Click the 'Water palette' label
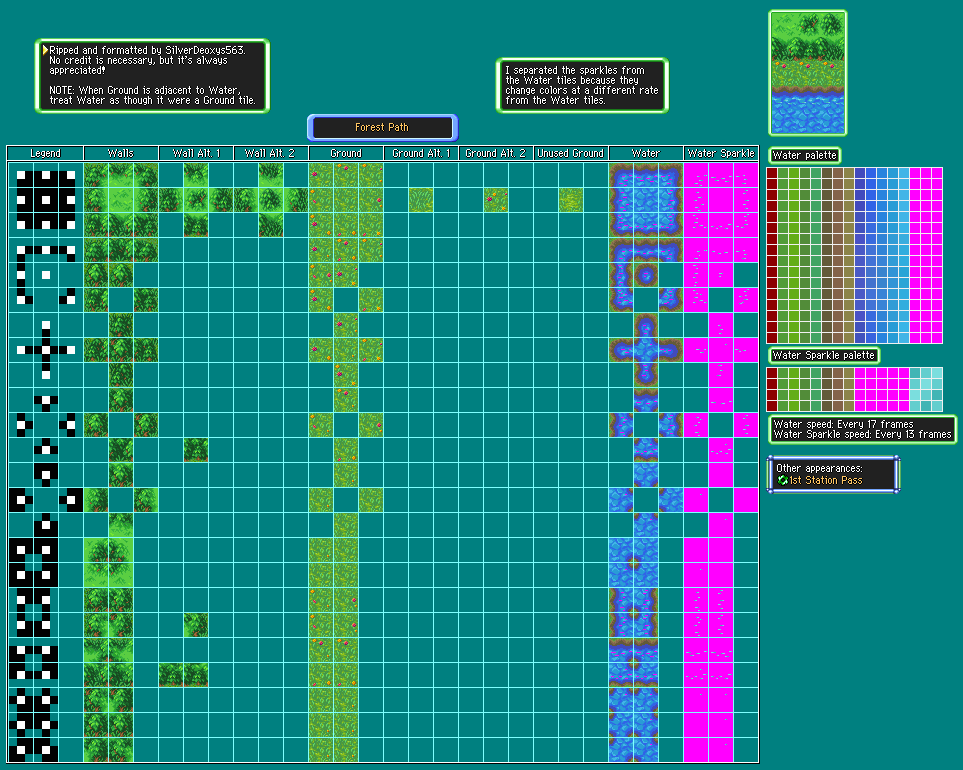The width and height of the screenshot is (963, 770). tap(804, 155)
